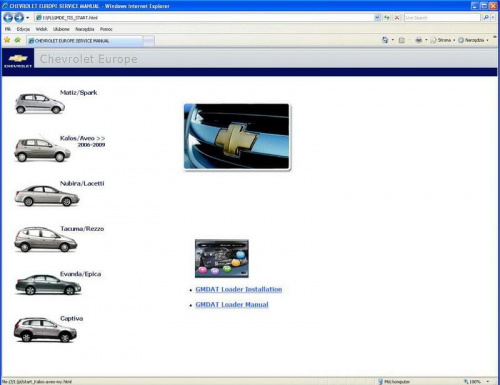Click the Matiz/Spark model label
This screenshot has width=500, height=385.
click(x=78, y=93)
